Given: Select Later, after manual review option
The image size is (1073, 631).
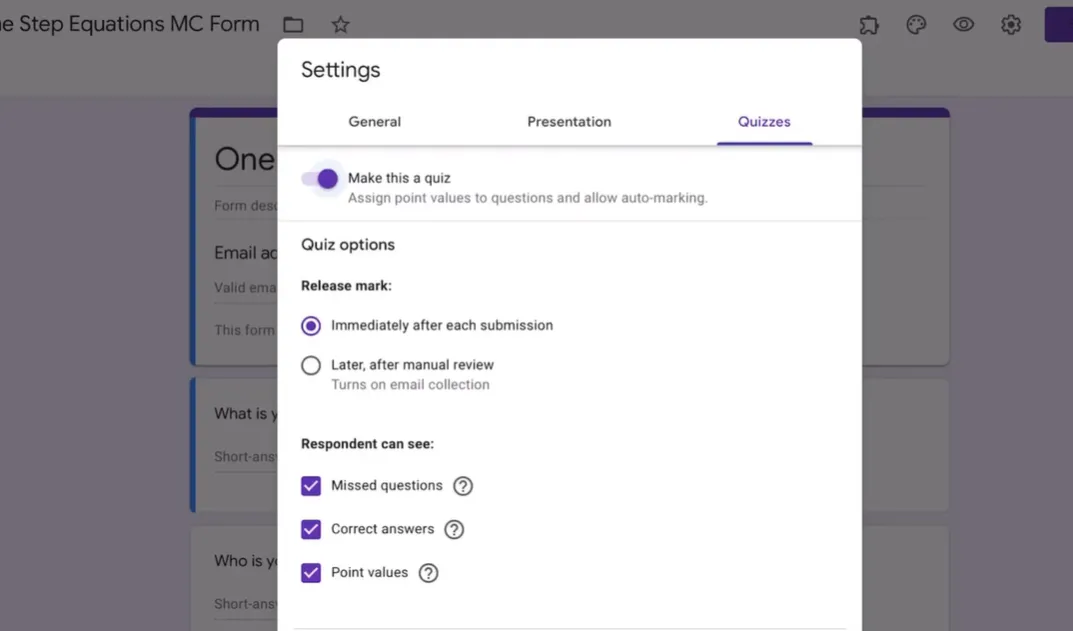Looking at the screenshot, I should click(x=311, y=366).
